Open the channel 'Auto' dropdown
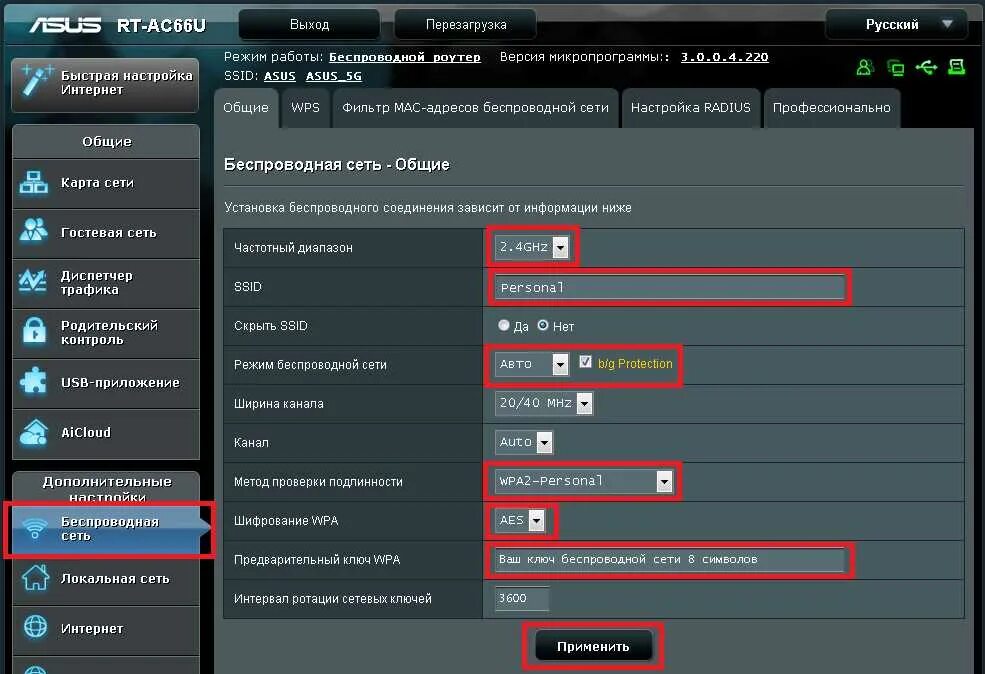Image resolution: width=985 pixels, height=674 pixels. 524,442
